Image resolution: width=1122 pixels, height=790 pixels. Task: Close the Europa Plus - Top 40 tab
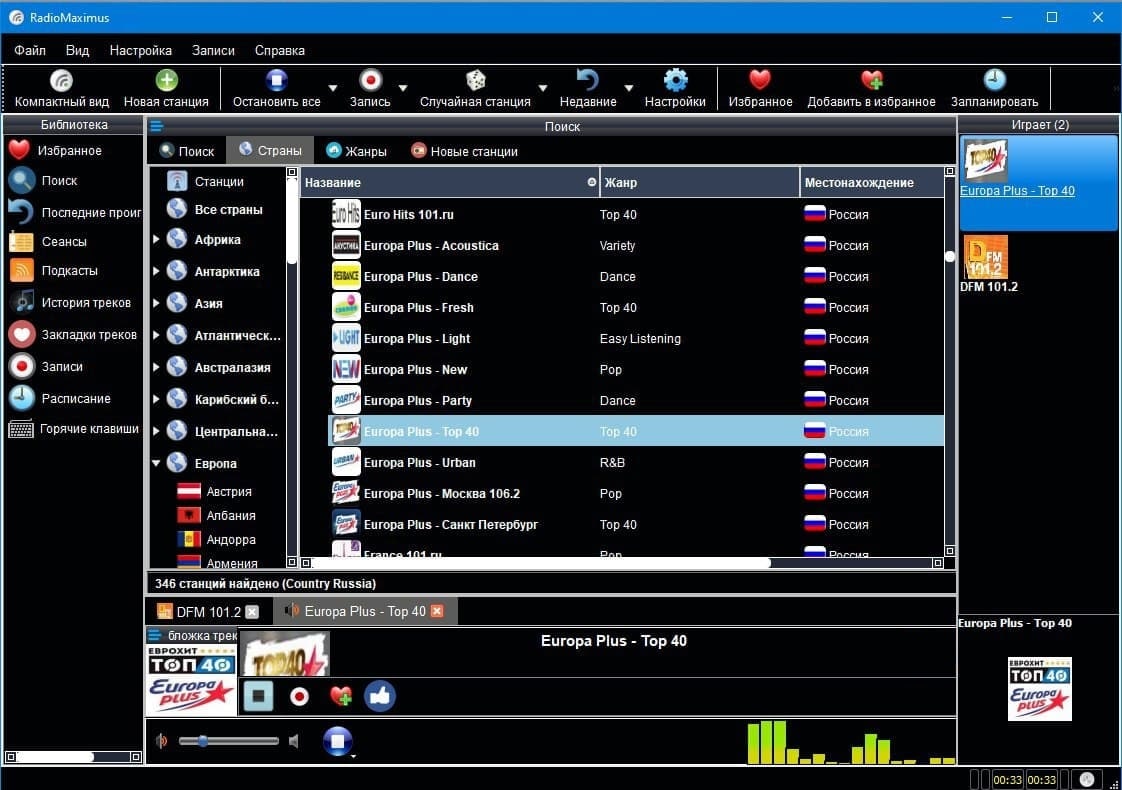tap(437, 611)
